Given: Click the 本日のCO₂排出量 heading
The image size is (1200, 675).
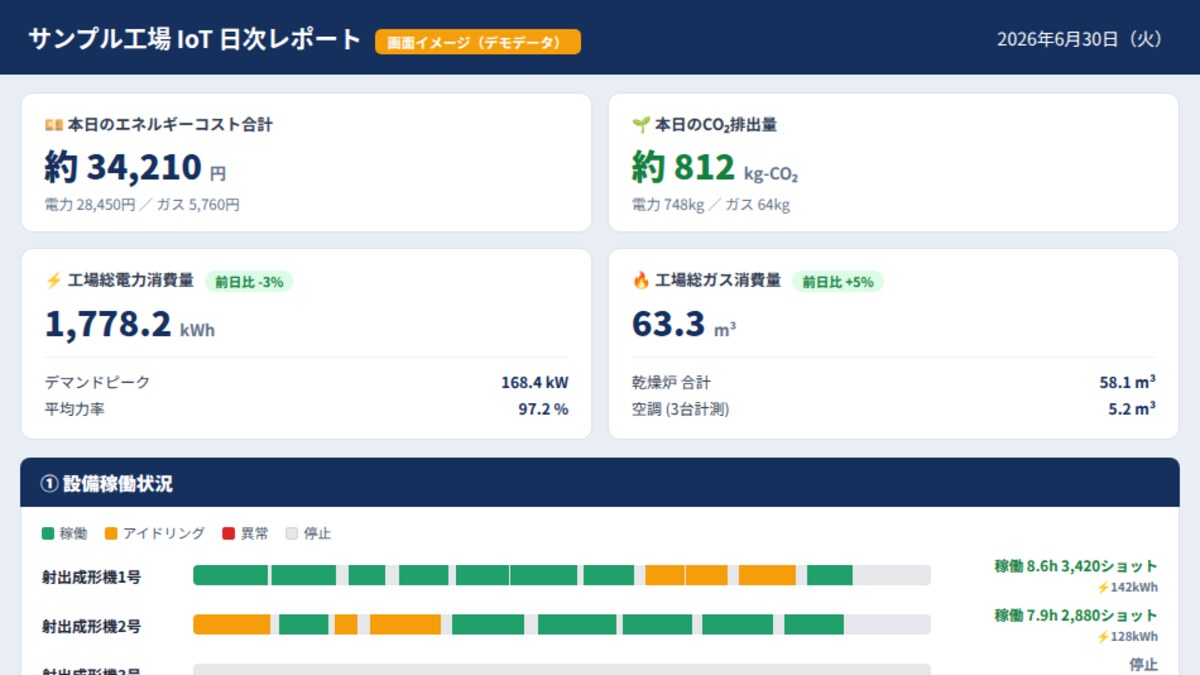Looking at the screenshot, I should click(x=716, y=125).
